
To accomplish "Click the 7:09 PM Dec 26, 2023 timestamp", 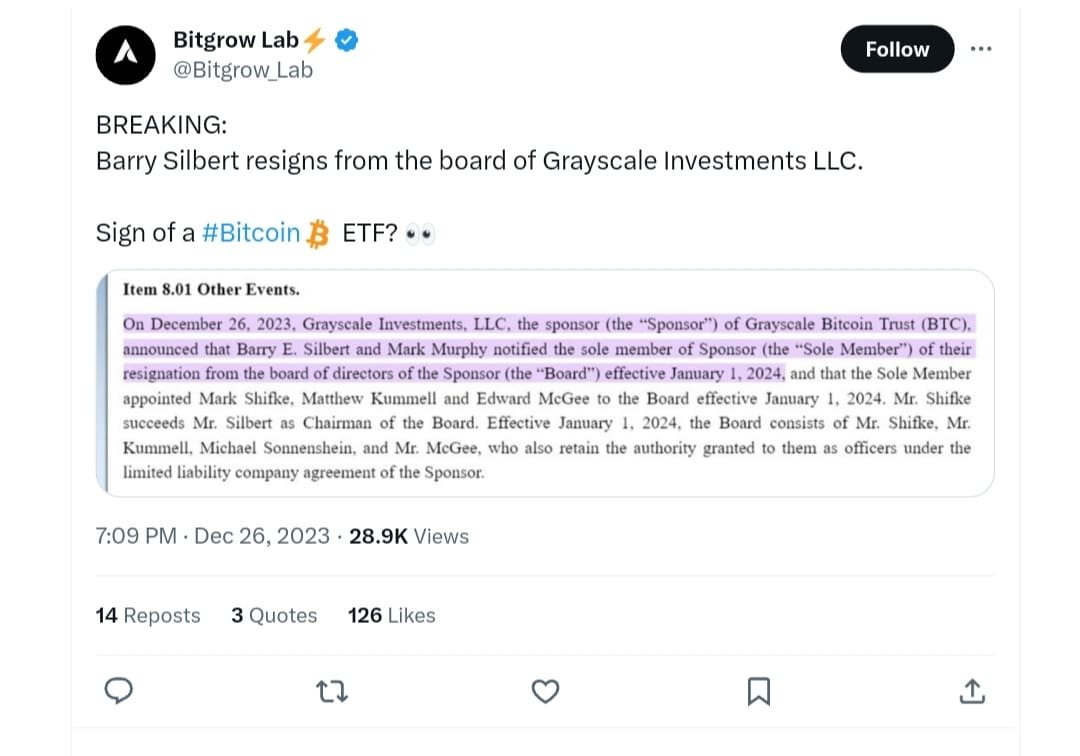I will coord(212,536).
